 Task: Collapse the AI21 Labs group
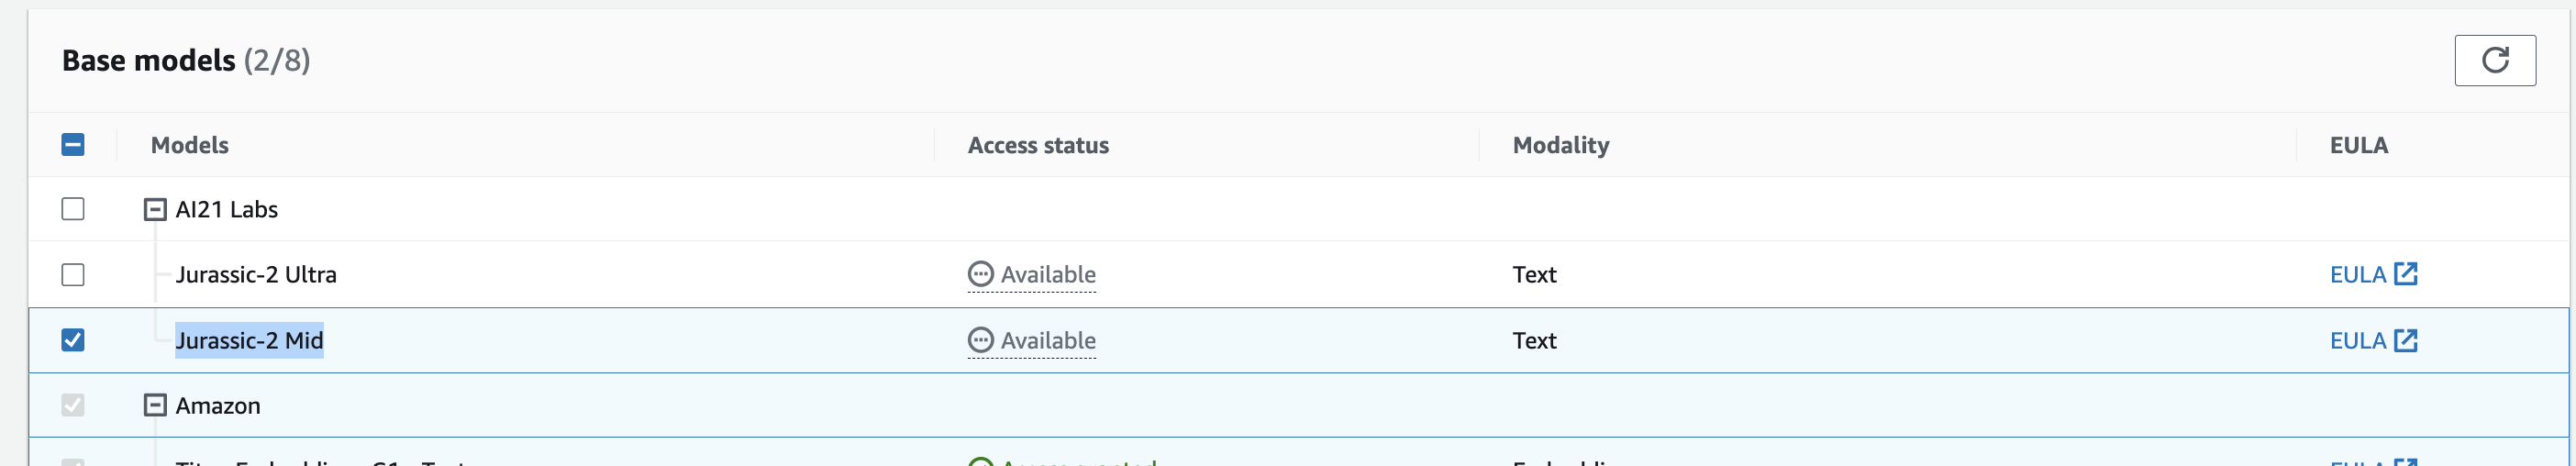pyautogui.click(x=155, y=209)
